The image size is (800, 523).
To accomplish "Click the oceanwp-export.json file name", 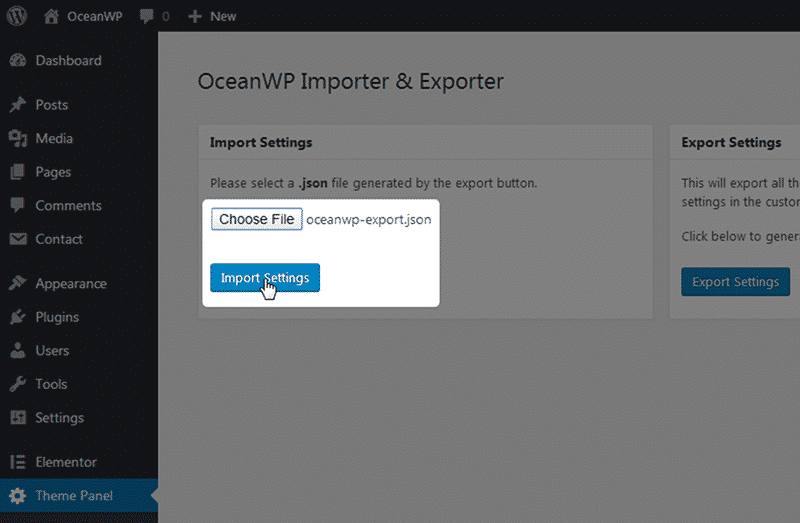I will 368,219.
